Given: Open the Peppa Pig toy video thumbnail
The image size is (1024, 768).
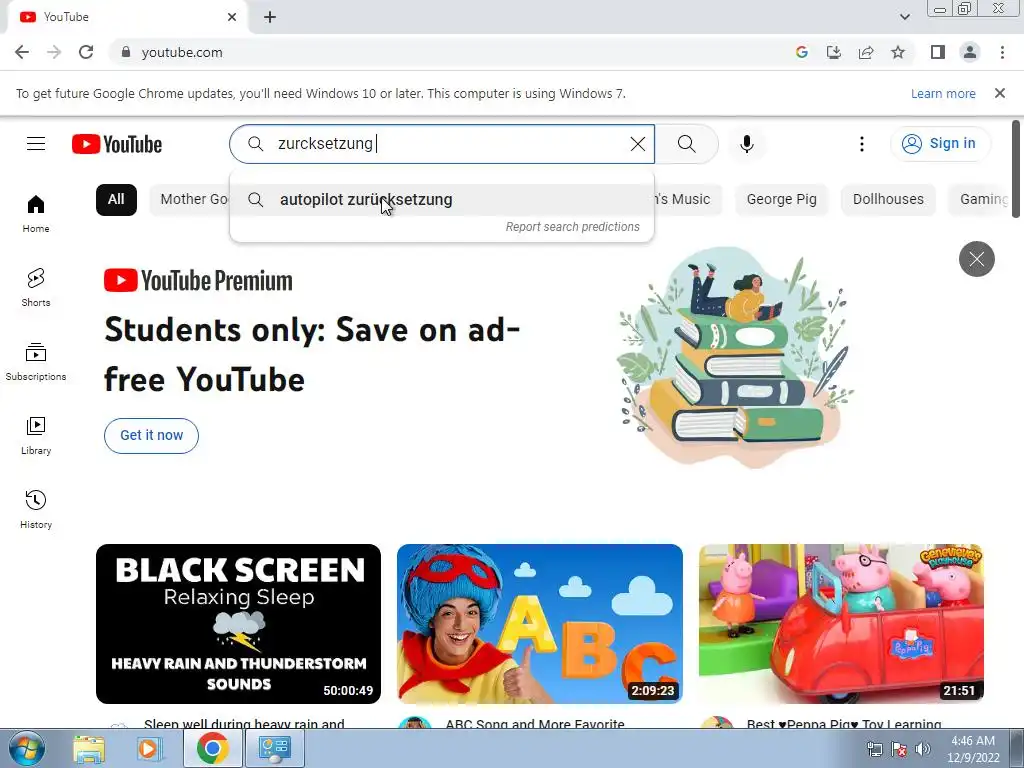Looking at the screenshot, I should click(841, 624).
